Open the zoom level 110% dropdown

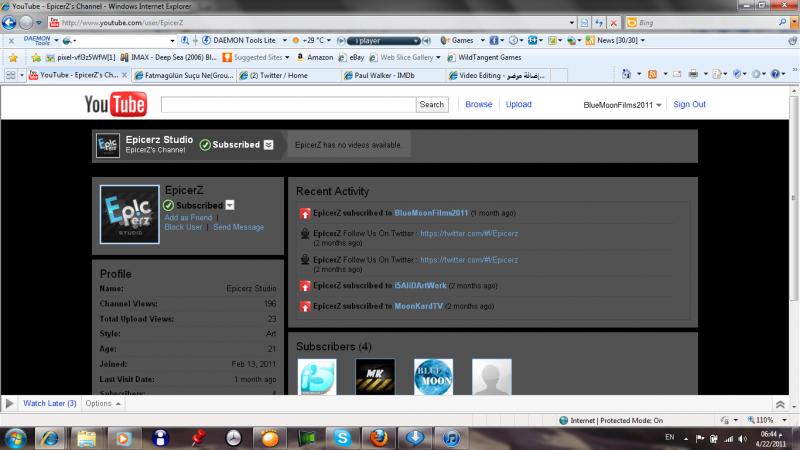point(784,420)
